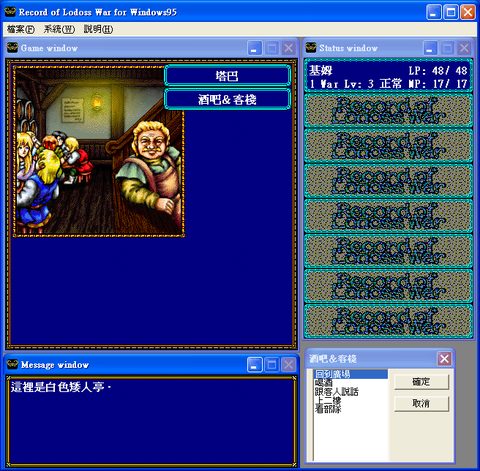Click the Status window title icon
Viewport: 480px width, 471px height.
311,48
